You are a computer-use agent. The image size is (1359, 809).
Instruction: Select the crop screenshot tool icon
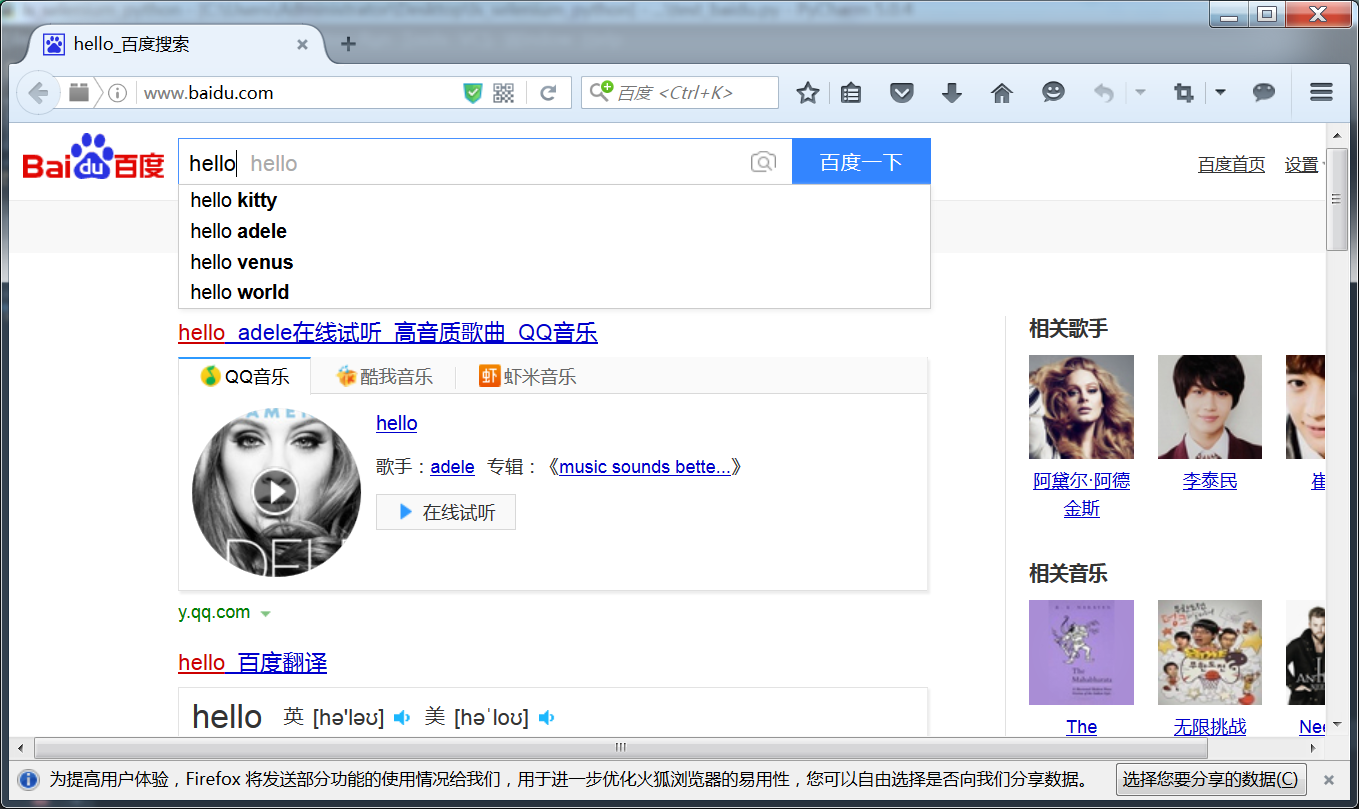click(x=1184, y=93)
